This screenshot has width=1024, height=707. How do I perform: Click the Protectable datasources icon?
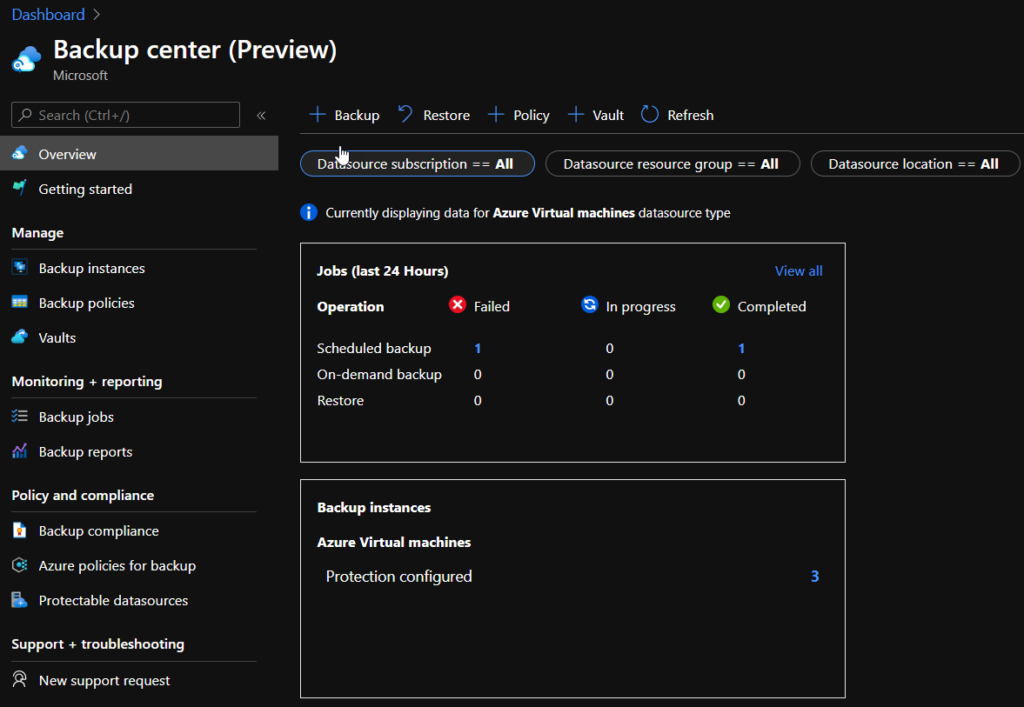20,600
